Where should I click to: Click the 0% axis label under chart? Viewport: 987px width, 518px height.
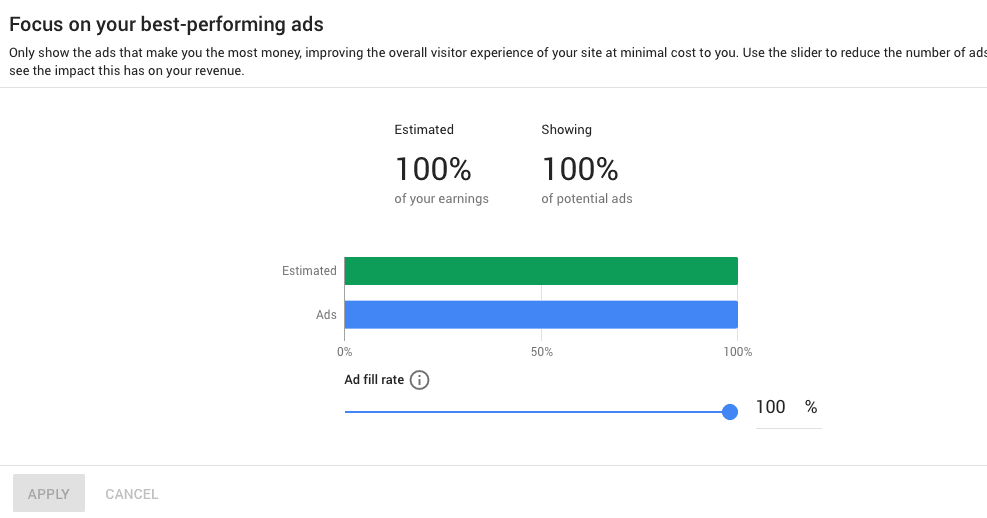[345, 352]
